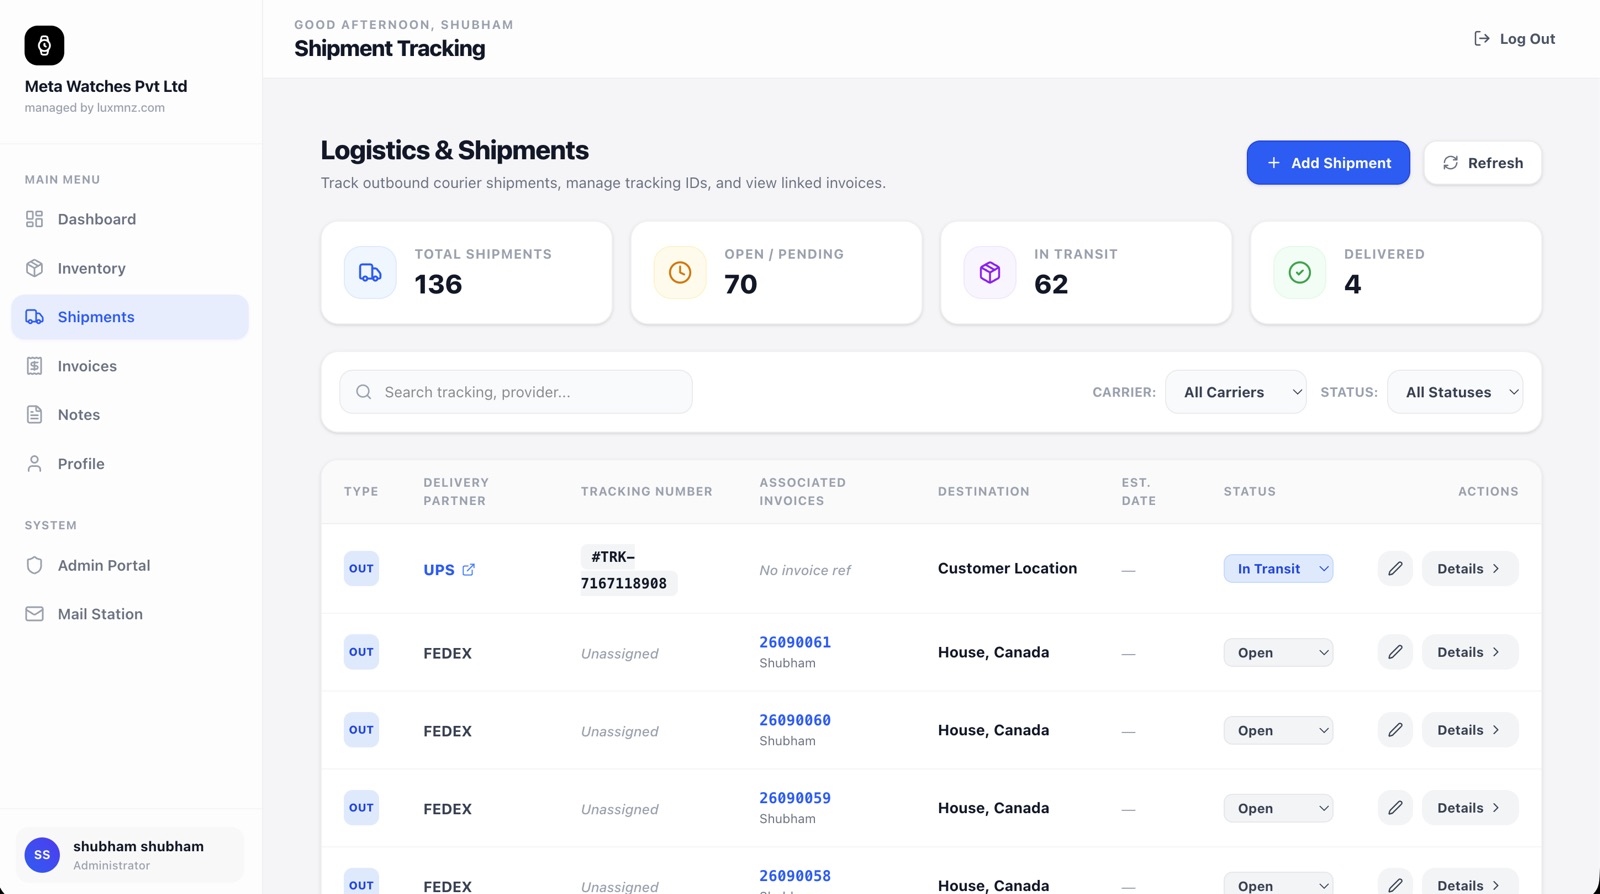This screenshot has width=1600, height=894.
Task: Open status dropdown for invoice 26090060
Action: click(1278, 730)
